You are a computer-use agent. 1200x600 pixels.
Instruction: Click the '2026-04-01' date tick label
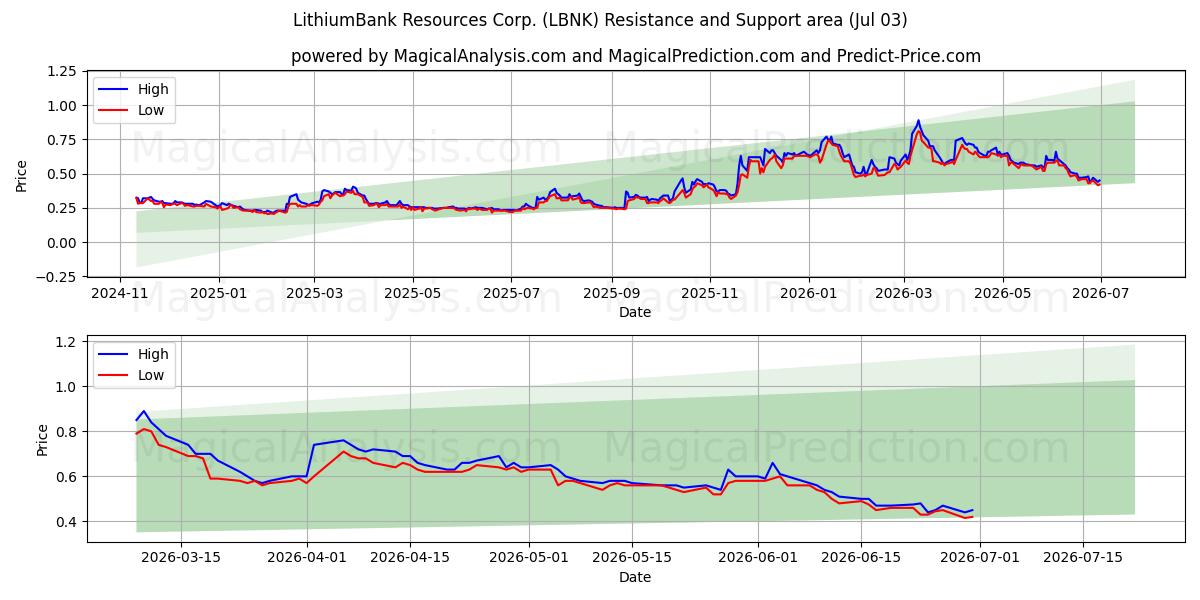[x=307, y=559]
